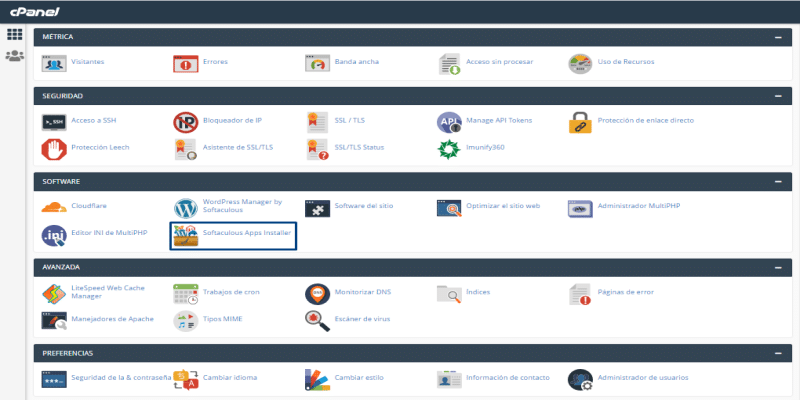Click the Páginas de error icon
Image resolution: width=800 pixels, height=400 pixels.
[581, 294]
